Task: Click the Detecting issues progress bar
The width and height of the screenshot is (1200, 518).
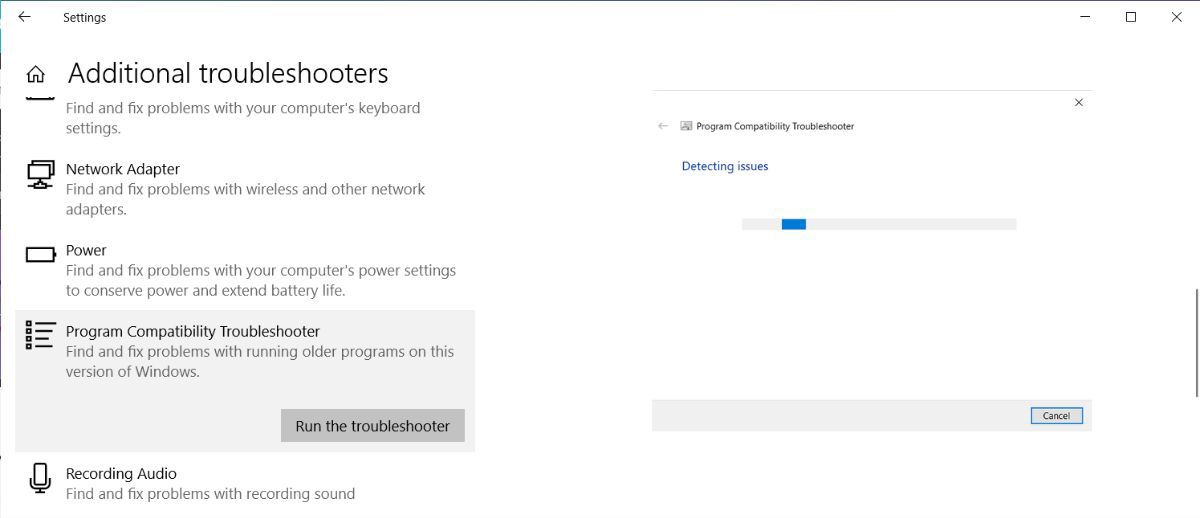Action: click(878, 224)
